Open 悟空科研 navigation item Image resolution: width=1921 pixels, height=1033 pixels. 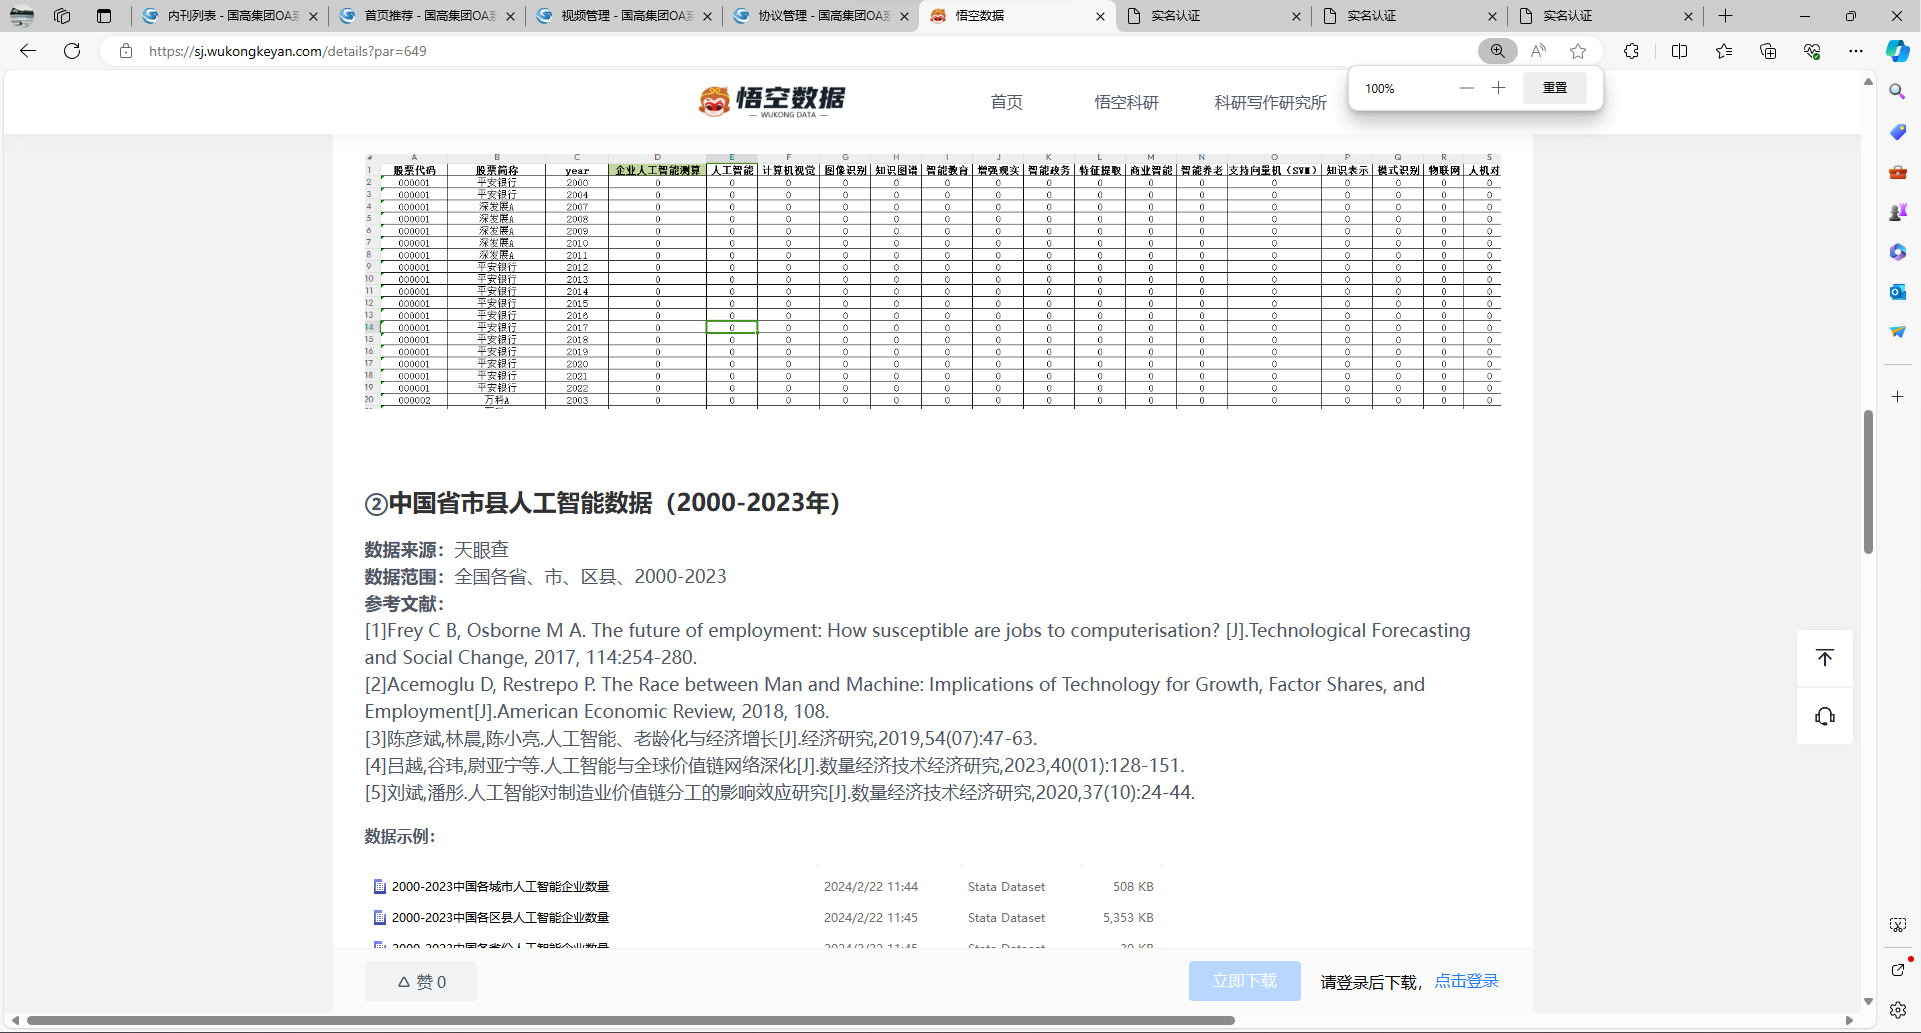[1126, 102]
